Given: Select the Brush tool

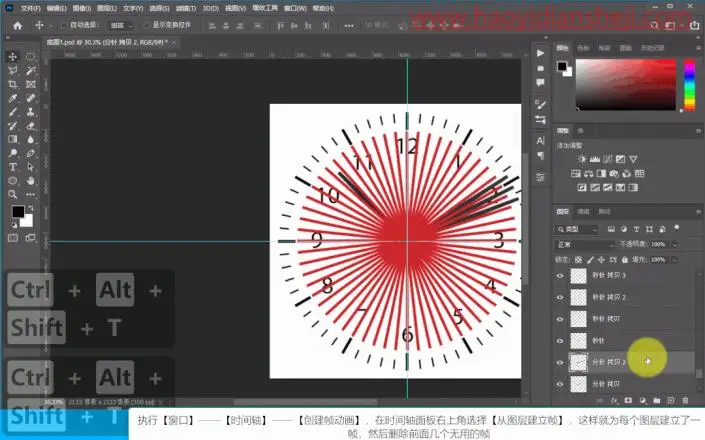Looking at the screenshot, I should (x=13, y=112).
